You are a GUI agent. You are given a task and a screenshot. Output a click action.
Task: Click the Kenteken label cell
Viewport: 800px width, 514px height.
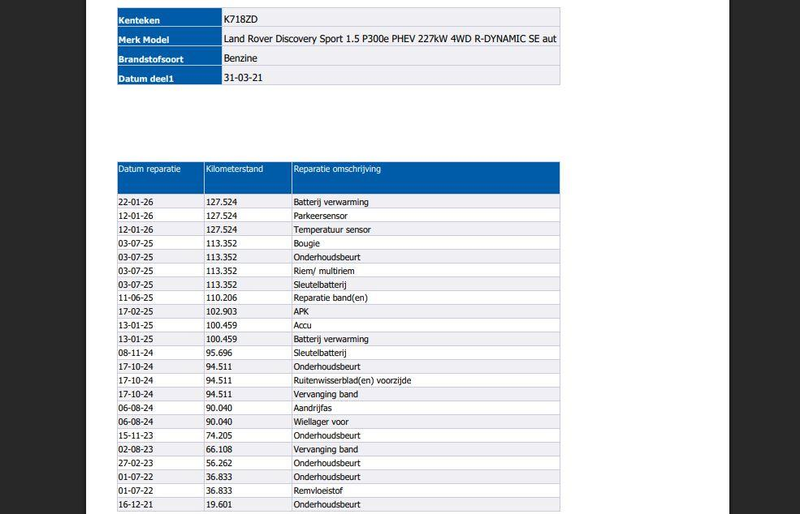pyautogui.click(x=169, y=17)
